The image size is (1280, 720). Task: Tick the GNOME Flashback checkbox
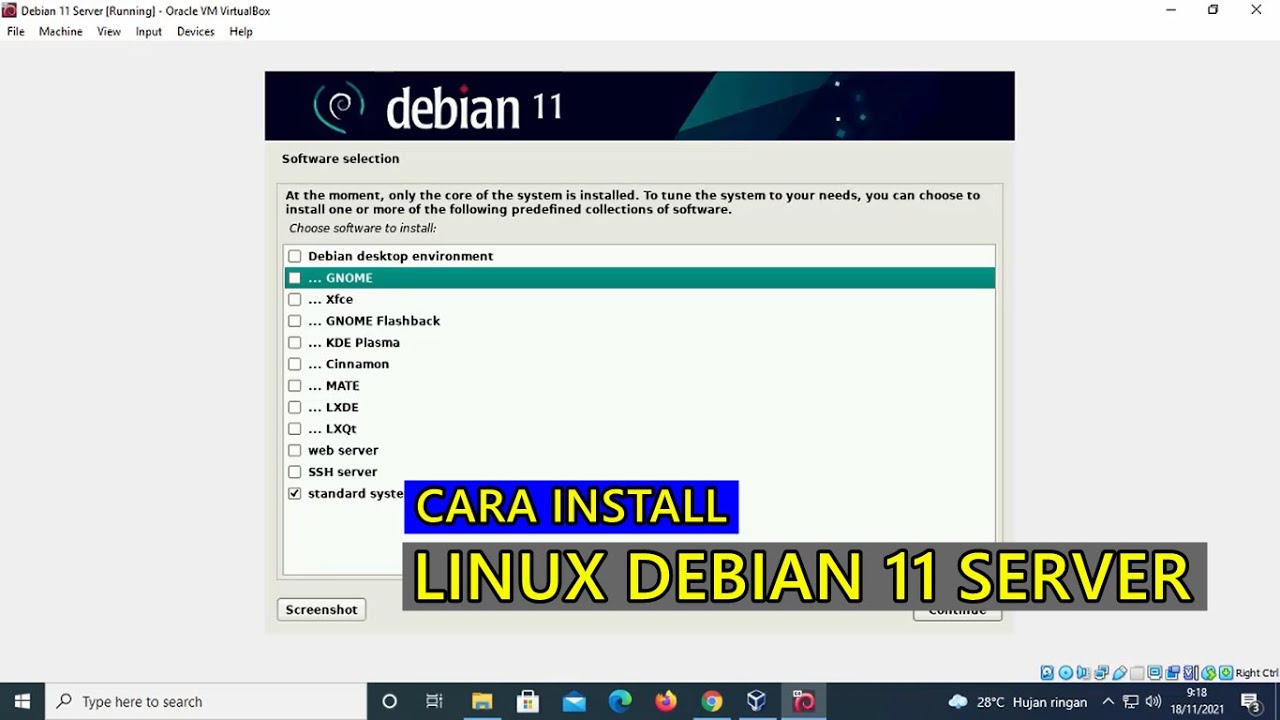(x=294, y=321)
